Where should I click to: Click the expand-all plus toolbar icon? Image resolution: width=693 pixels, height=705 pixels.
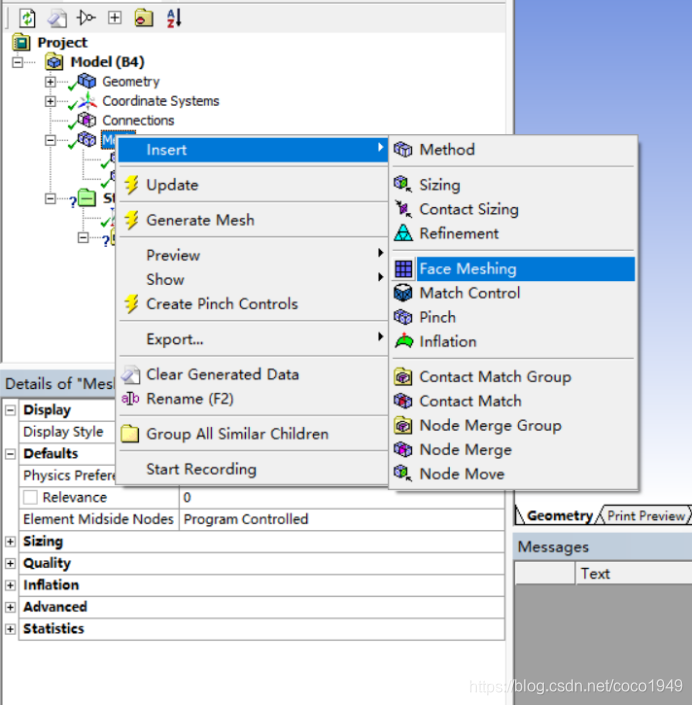click(x=115, y=18)
